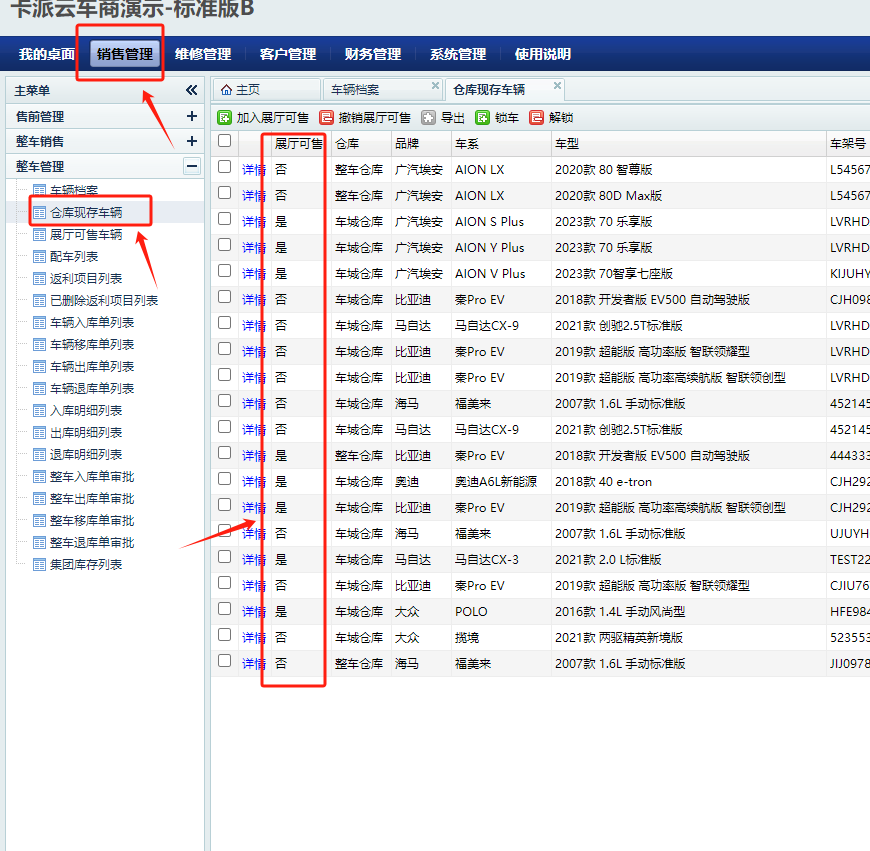Click the 加入展厅可售 toolbar icon
Screen dimensions: 870x851
pos(225,117)
